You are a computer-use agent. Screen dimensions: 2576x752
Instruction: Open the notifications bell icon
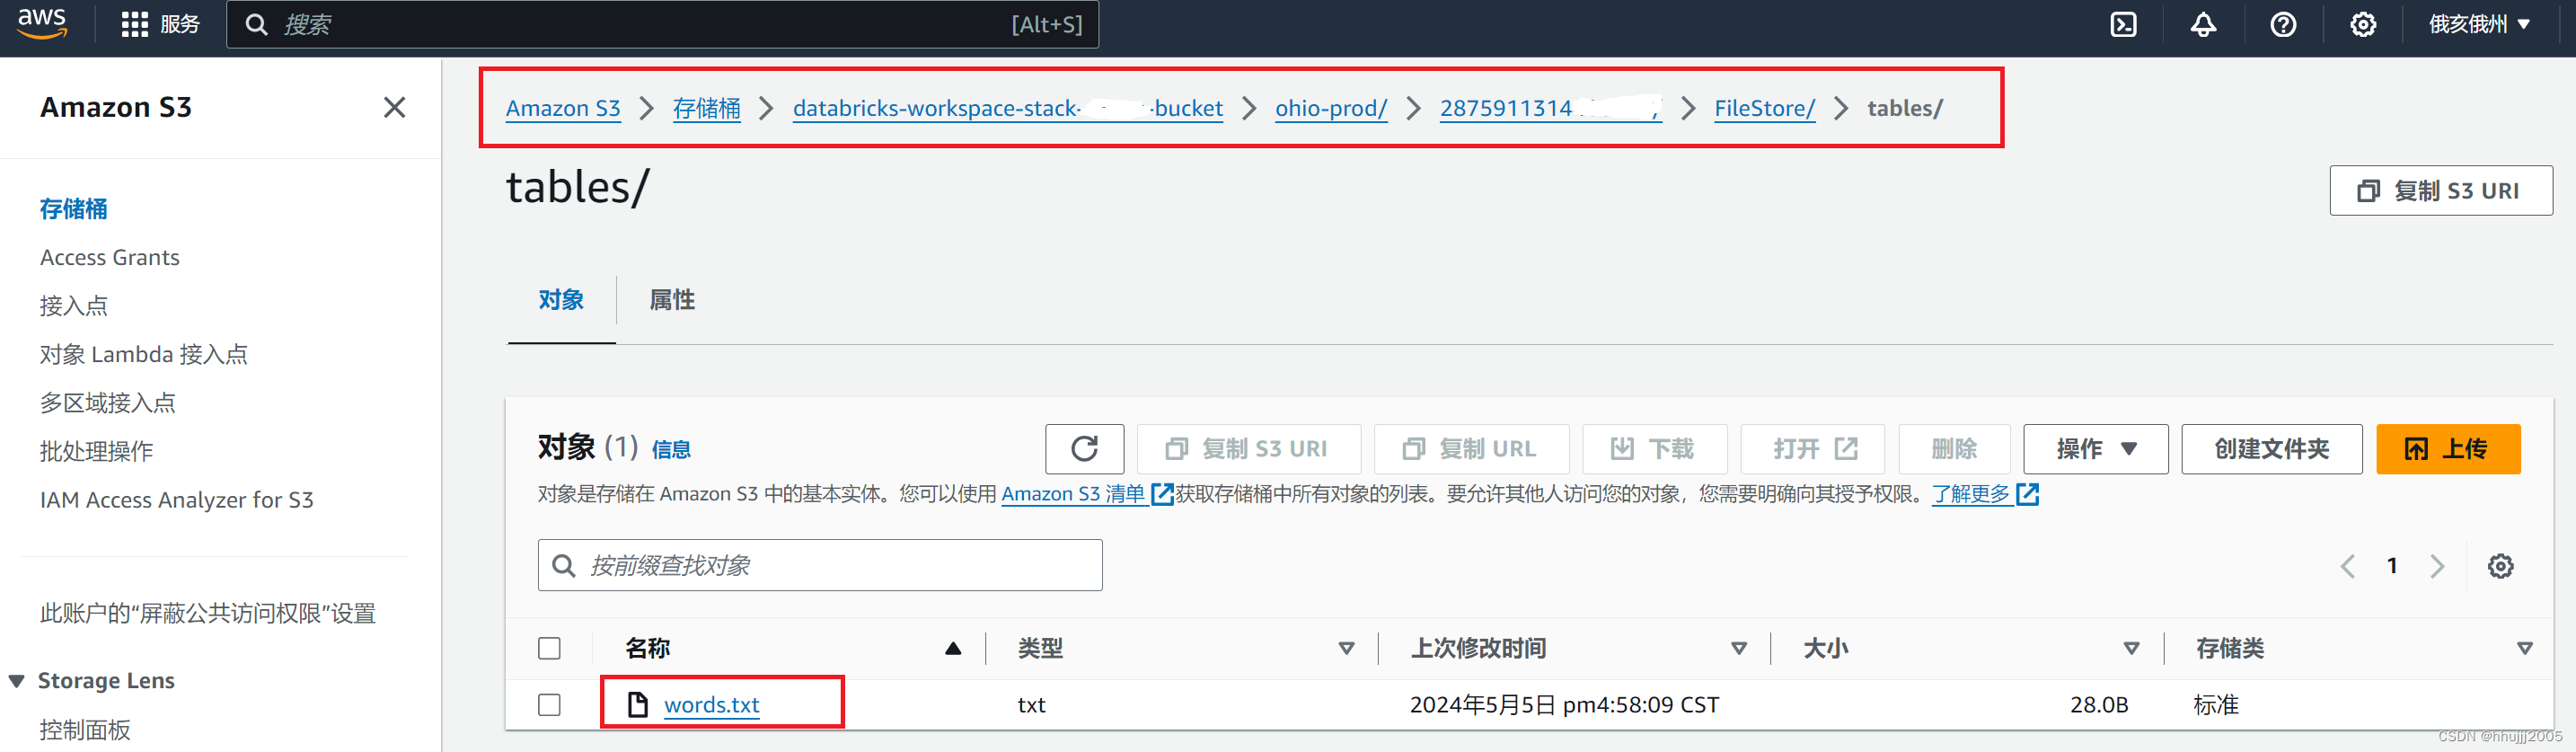2203,25
